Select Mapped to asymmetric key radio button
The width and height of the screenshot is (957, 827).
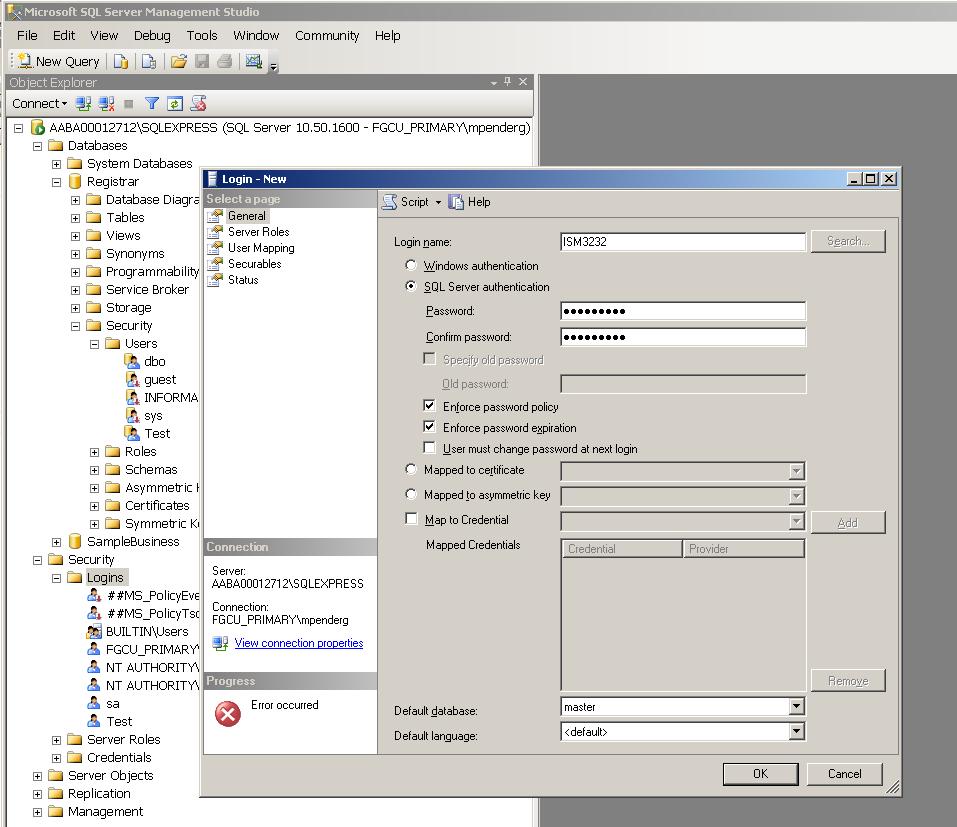[411, 494]
